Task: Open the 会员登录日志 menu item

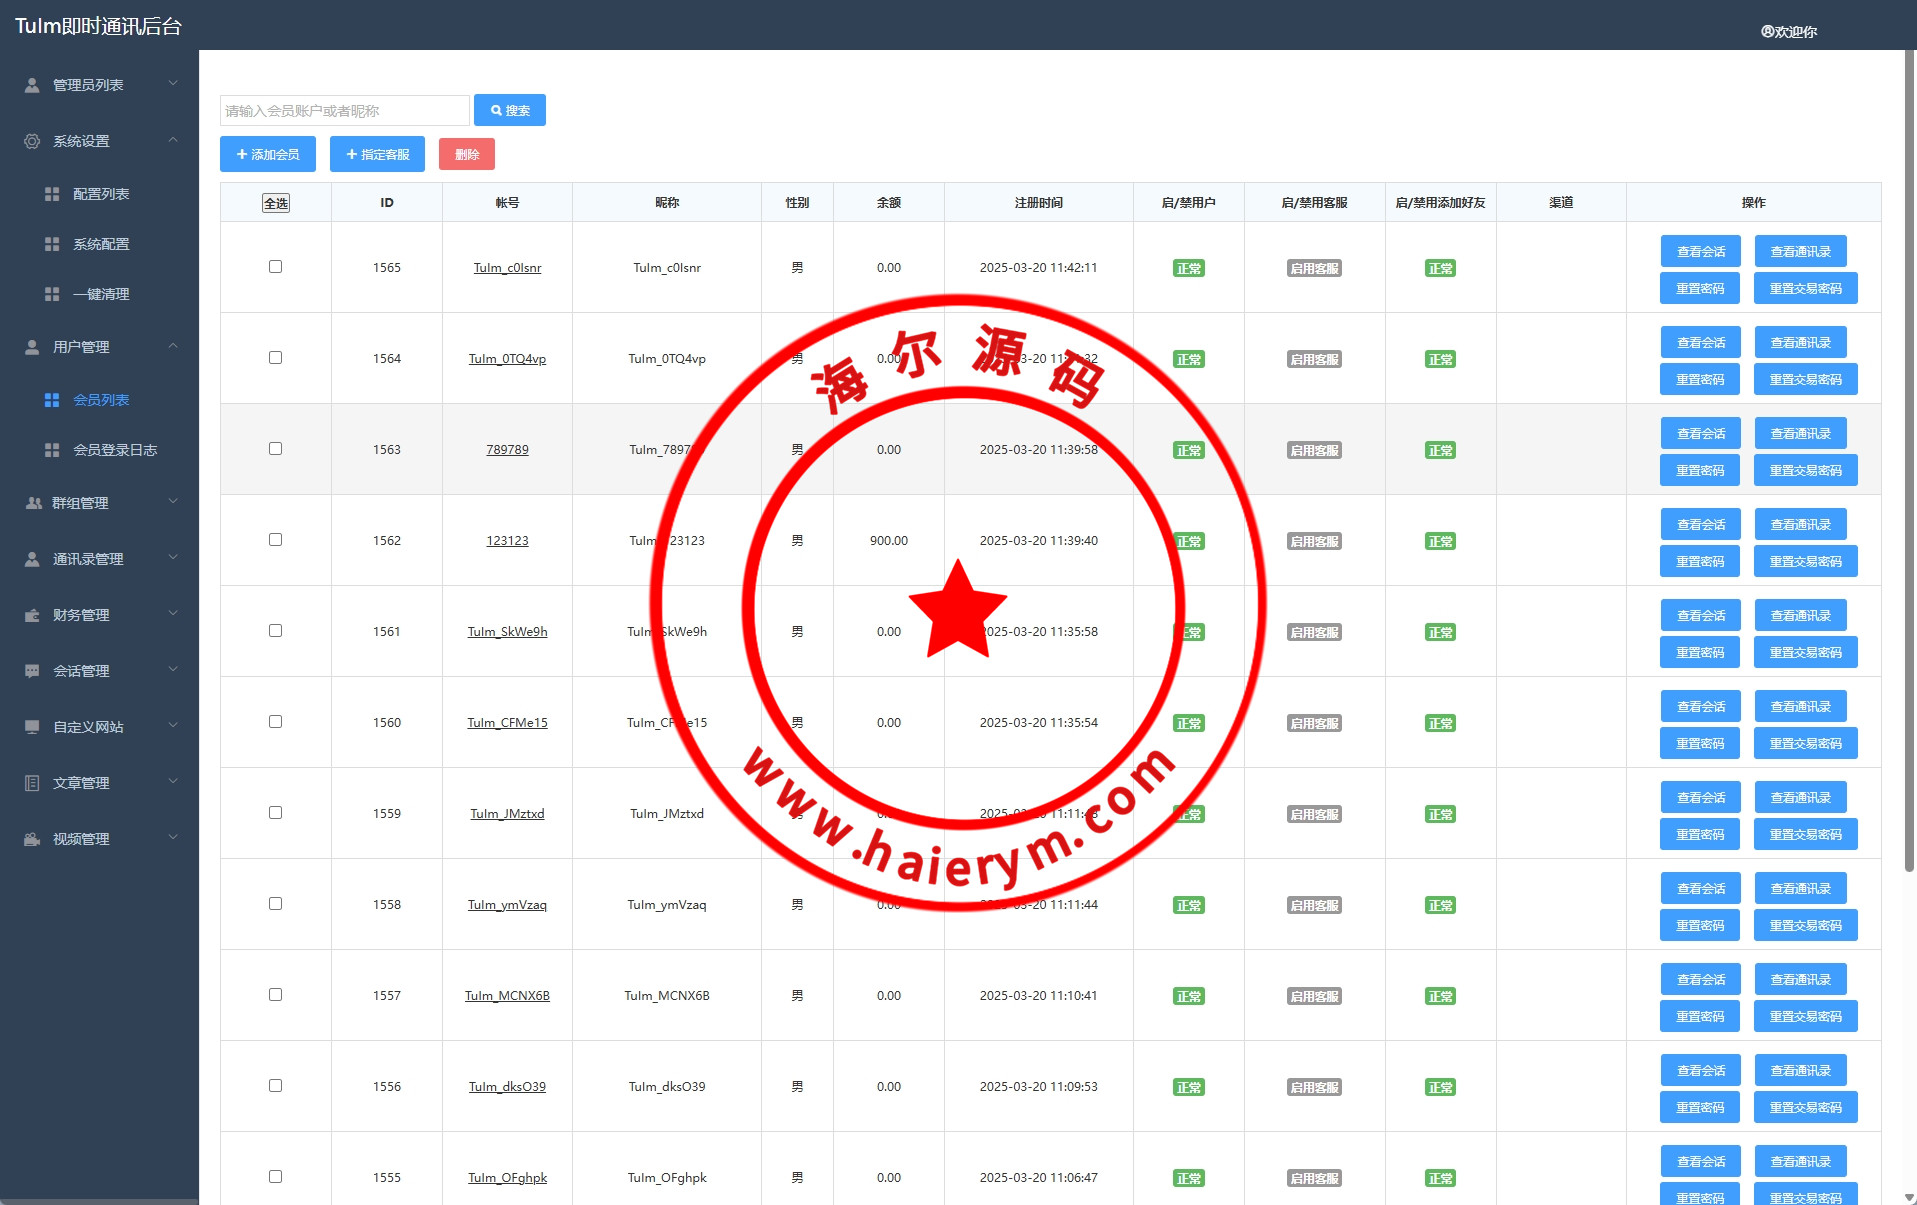Action: [x=115, y=450]
